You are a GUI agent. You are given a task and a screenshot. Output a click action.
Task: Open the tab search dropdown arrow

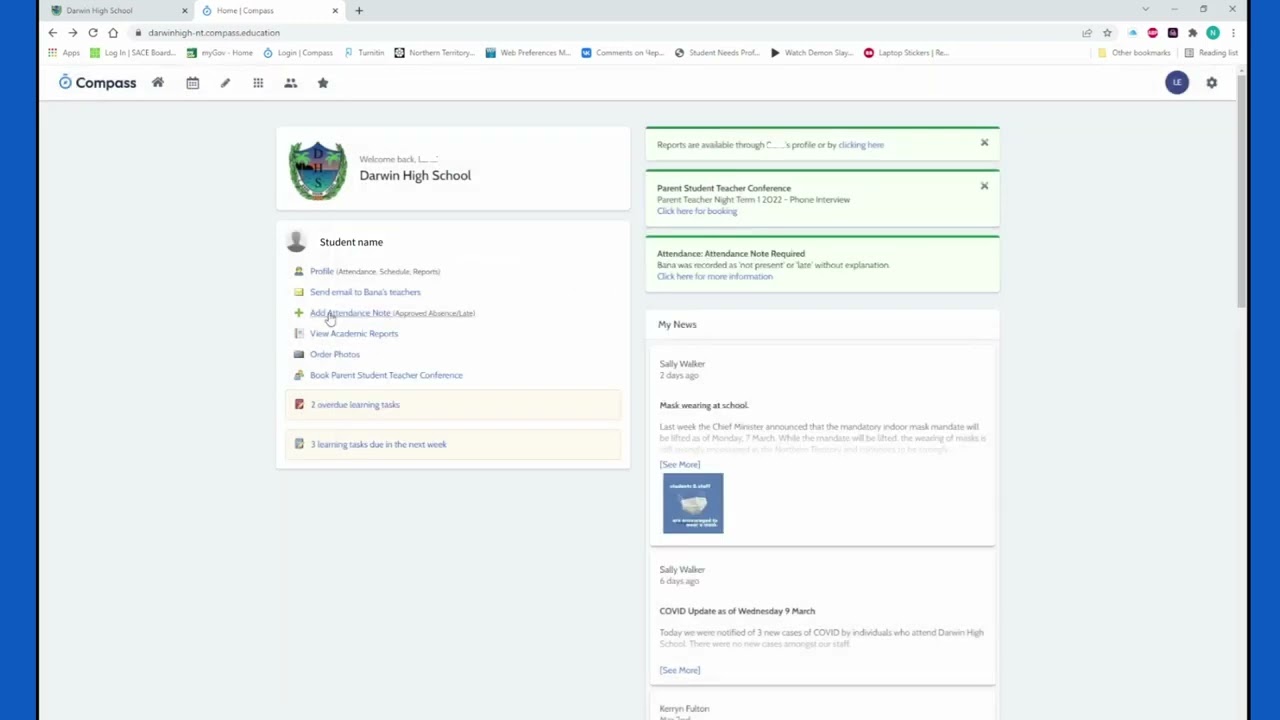coord(1145,10)
